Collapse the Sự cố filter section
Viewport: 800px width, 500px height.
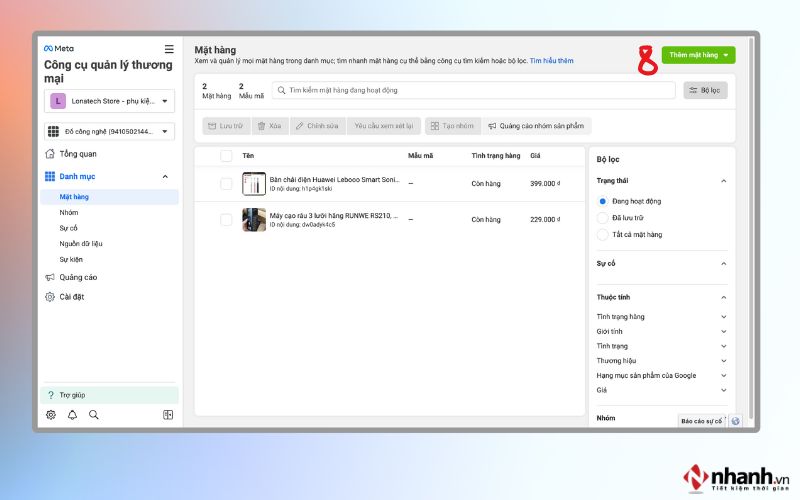[x=723, y=264]
